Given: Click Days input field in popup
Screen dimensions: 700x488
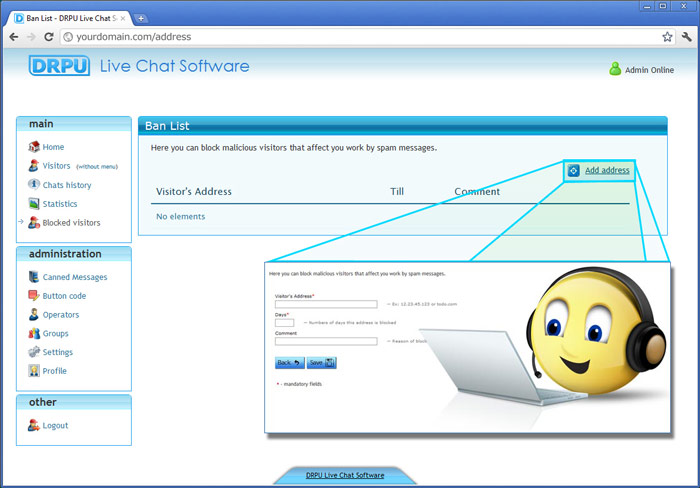Looking at the screenshot, I should [x=284, y=322].
